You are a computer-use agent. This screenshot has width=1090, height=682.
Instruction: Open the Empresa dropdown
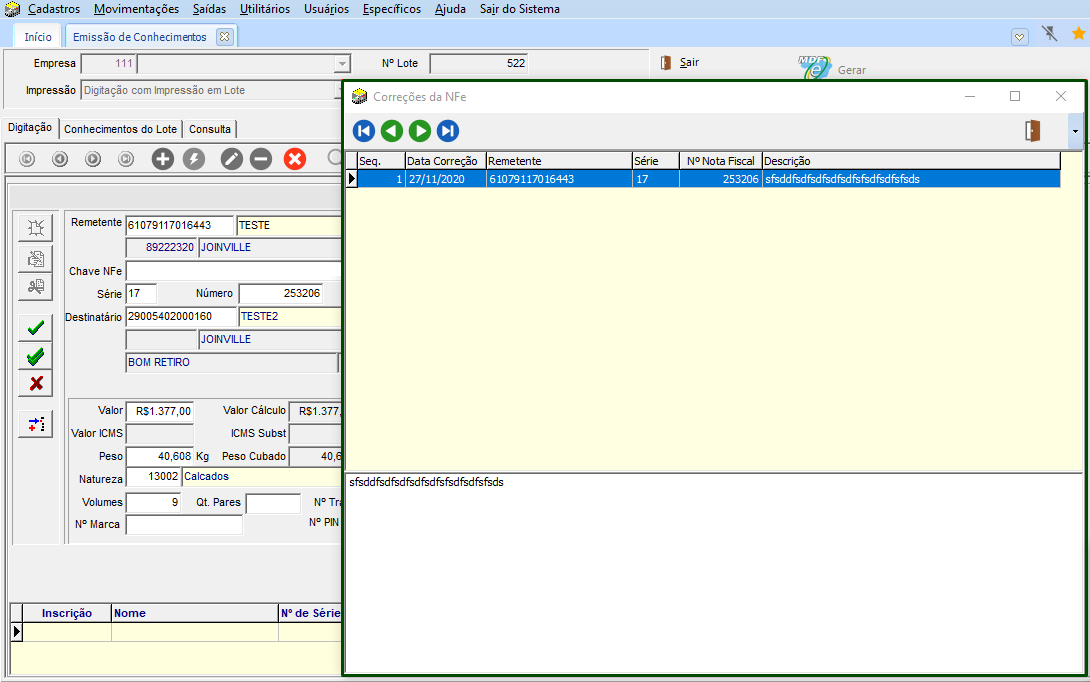pos(342,64)
